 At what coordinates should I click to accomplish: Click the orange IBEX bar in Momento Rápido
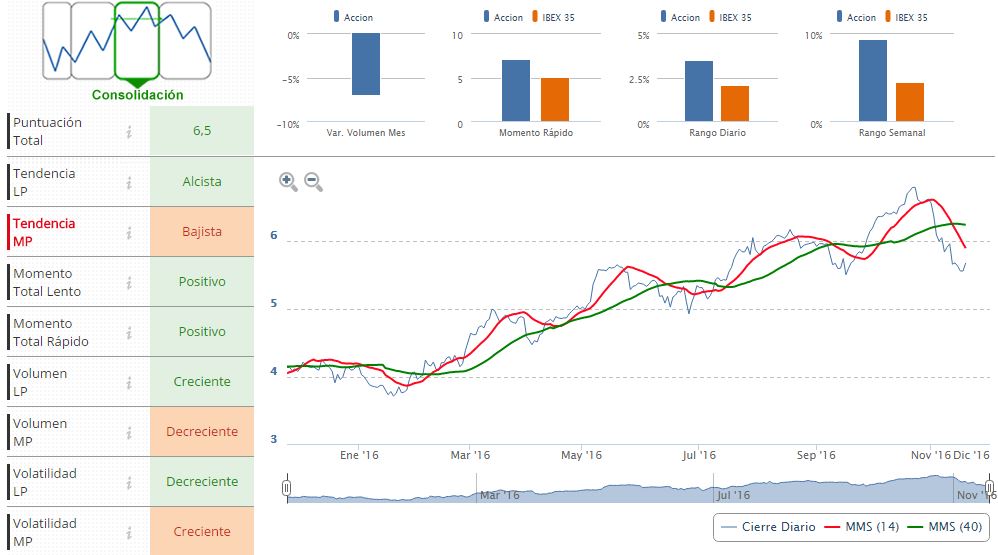[x=555, y=99]
